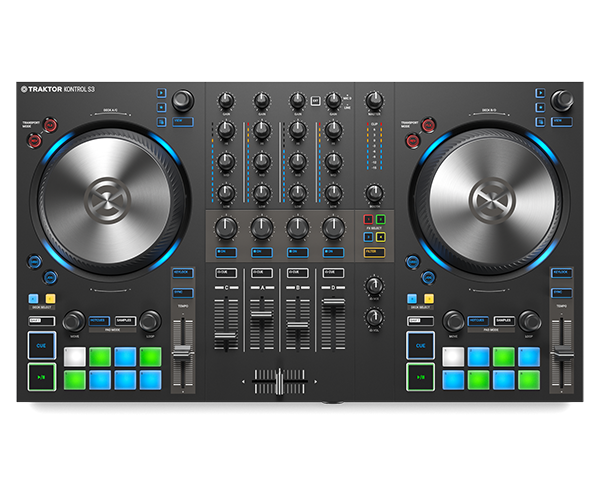Select right deck SAMPLES pad mode
This screenshot has height=480, width=600.
(x=504, y=321)
